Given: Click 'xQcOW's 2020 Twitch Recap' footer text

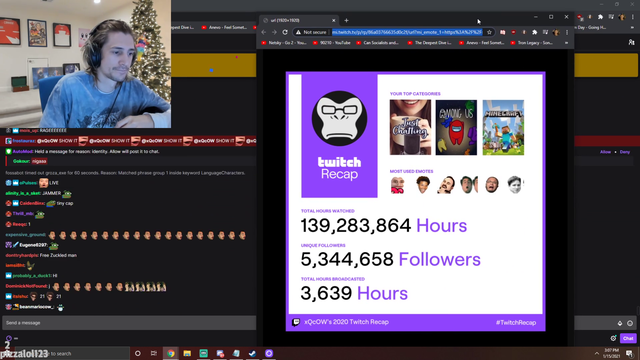Looking at the screenshot, I should pyautogui.click(x=346, y=322).
